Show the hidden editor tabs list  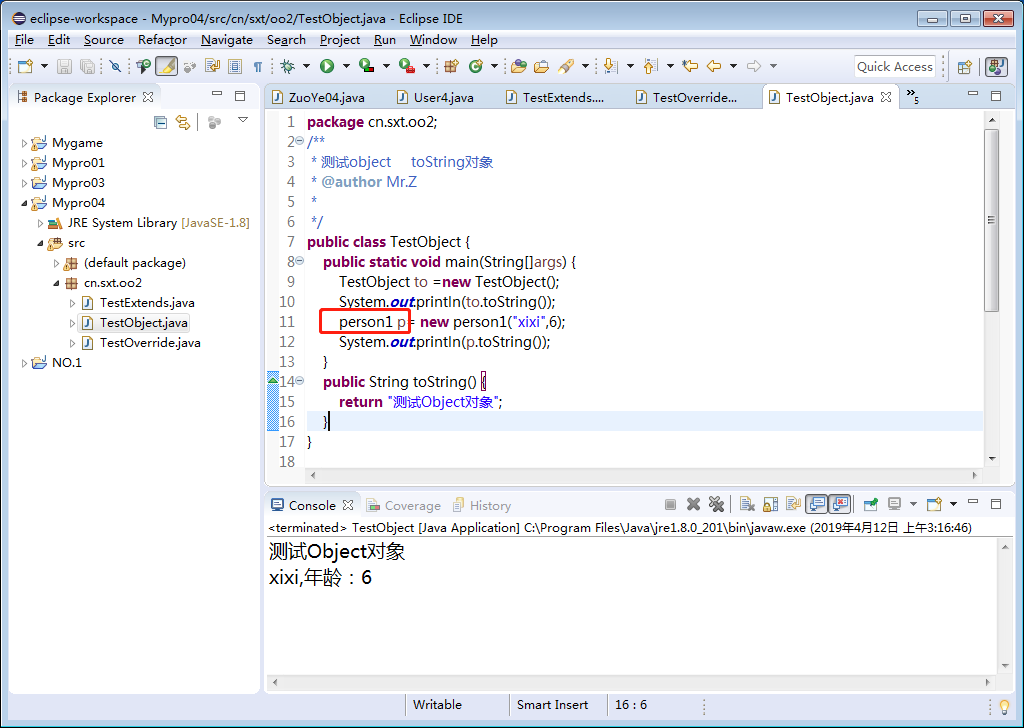(x=912, y=97)
